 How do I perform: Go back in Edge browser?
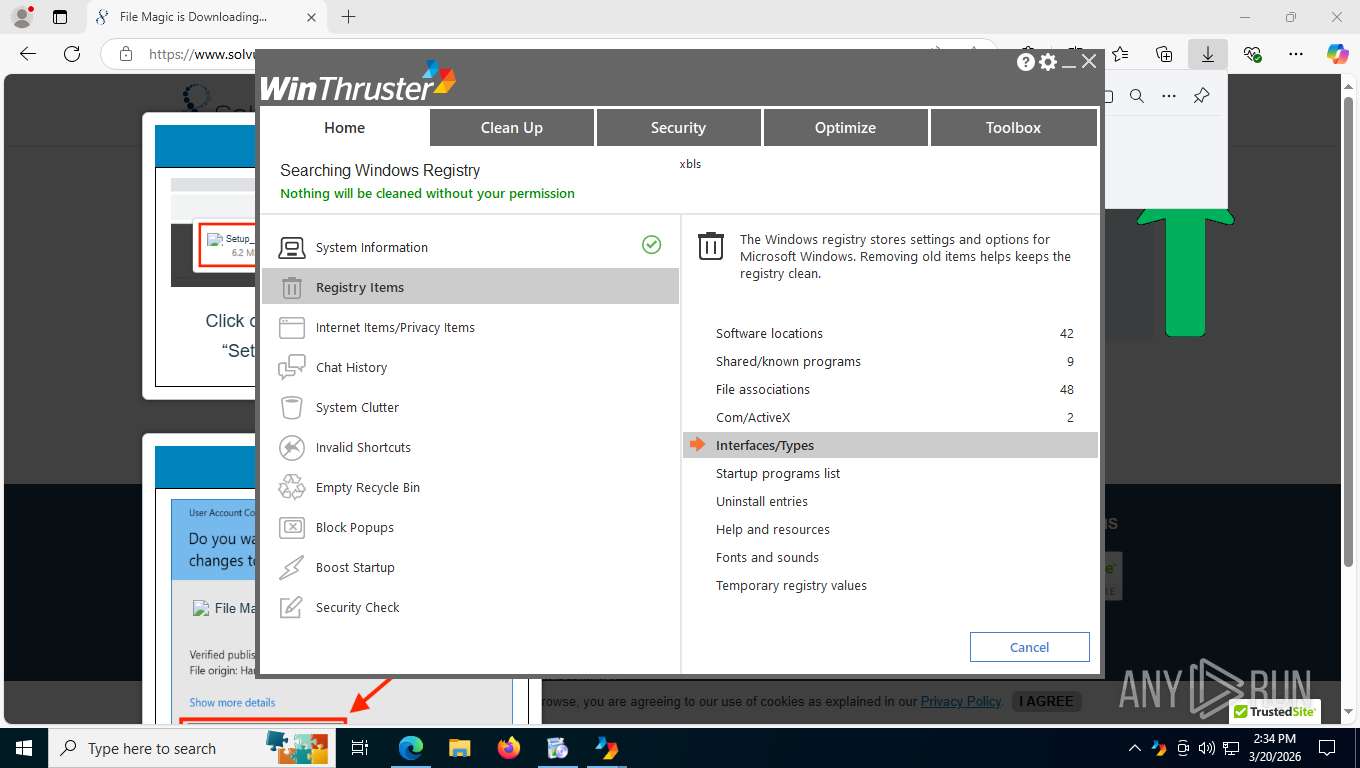[x=28, y=54]
